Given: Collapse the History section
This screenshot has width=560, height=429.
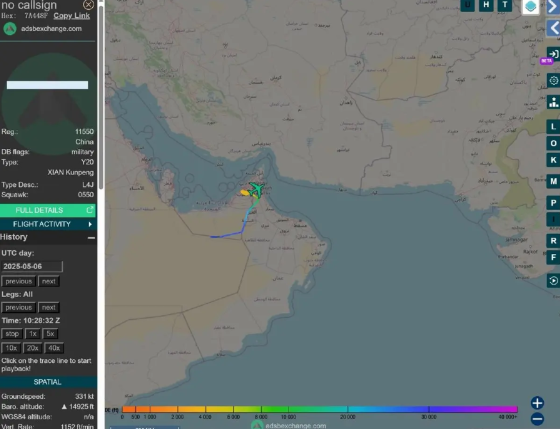Looking at the screenshot, I should tap(91, 238).
